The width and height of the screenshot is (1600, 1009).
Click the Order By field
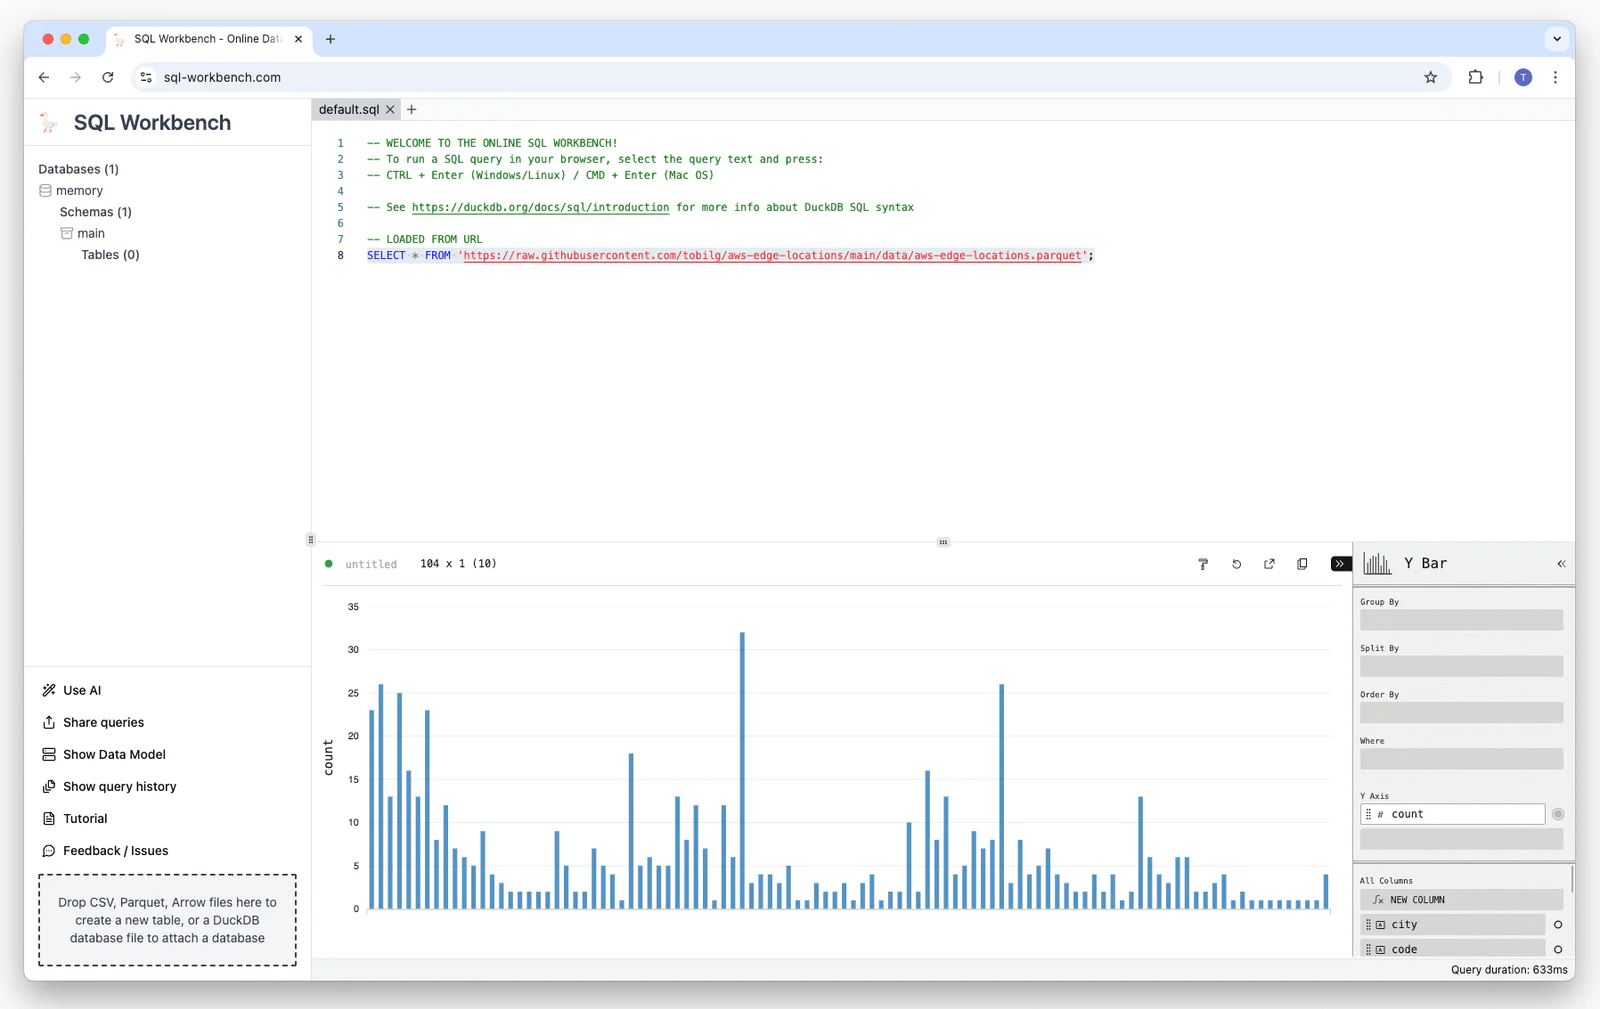pyautogui.click(x=1461, y=712)
